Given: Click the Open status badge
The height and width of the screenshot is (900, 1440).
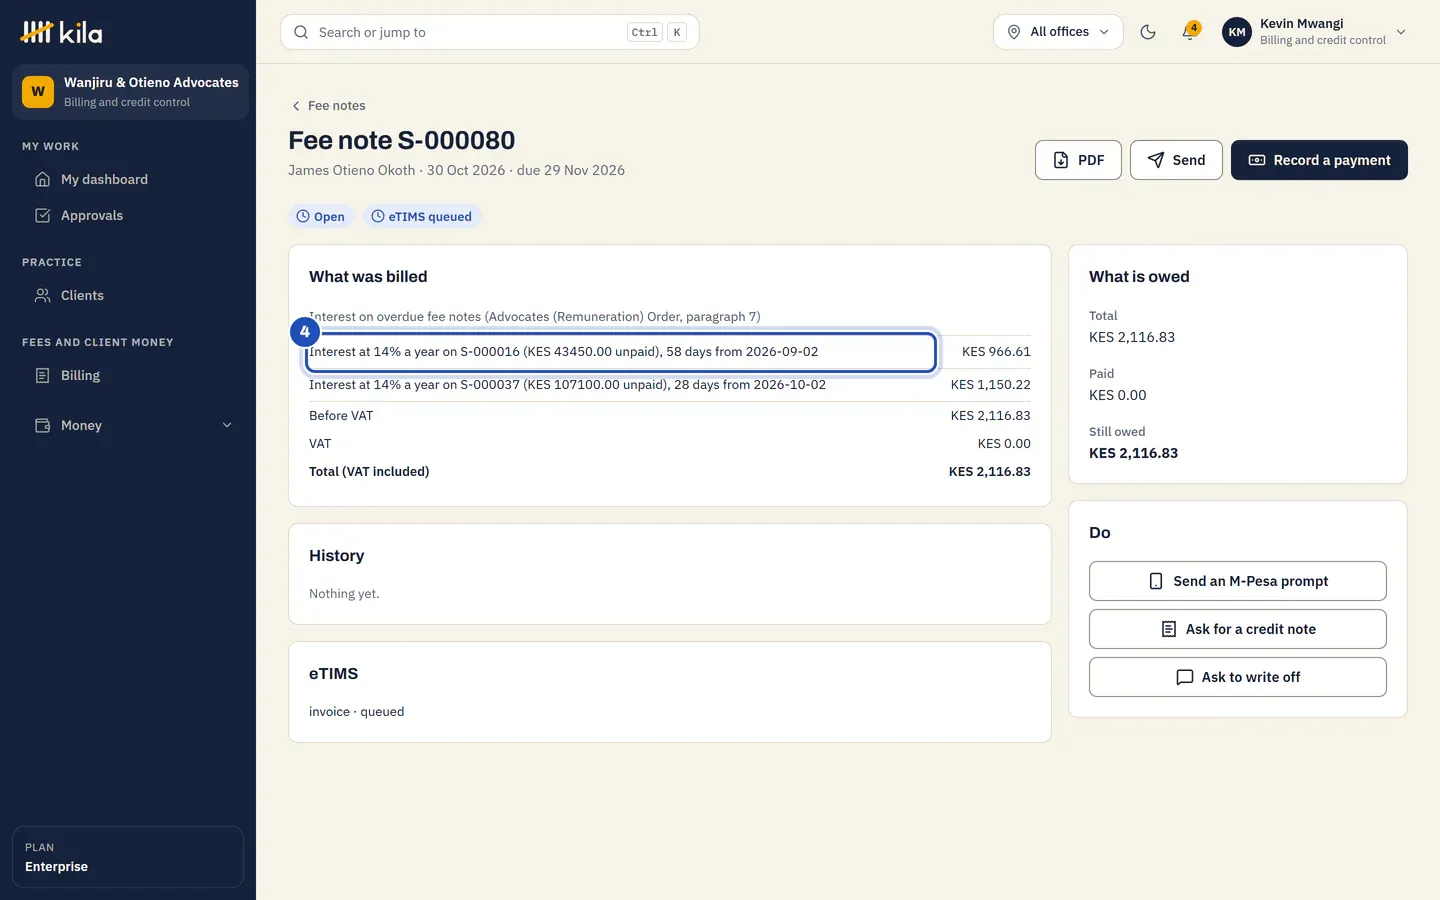Looking at the screenshot, I should click(x=321, y=216).
